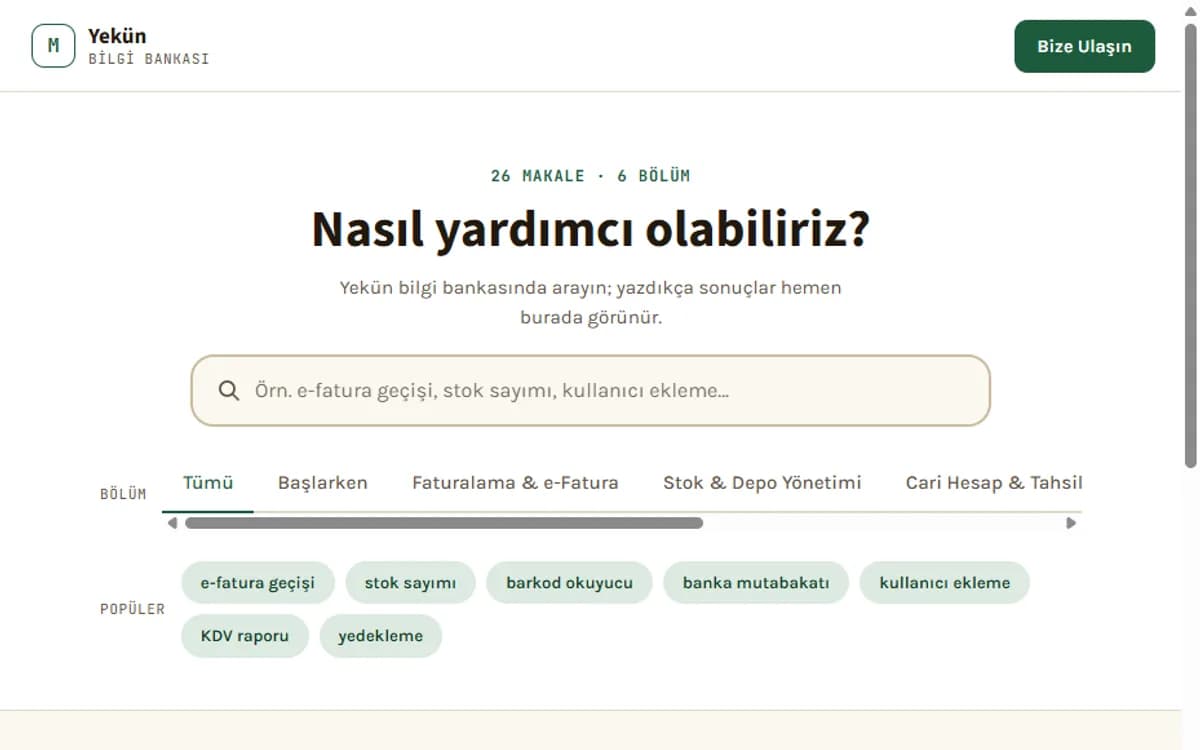1200x750 pixels.
Task: Click the Nasıl yardımcı olabiliriz? heading
Action: tap(590, 229)
